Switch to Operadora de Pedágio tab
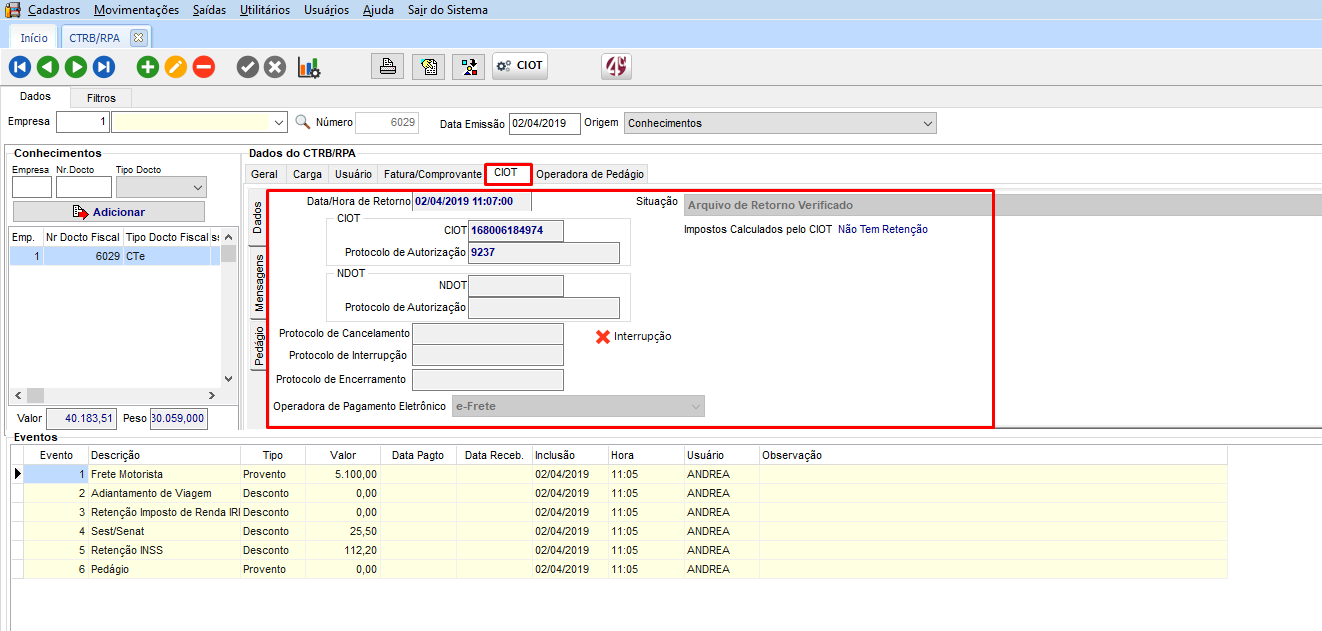The image size is (1322, 631). click(x=590, y=173)
